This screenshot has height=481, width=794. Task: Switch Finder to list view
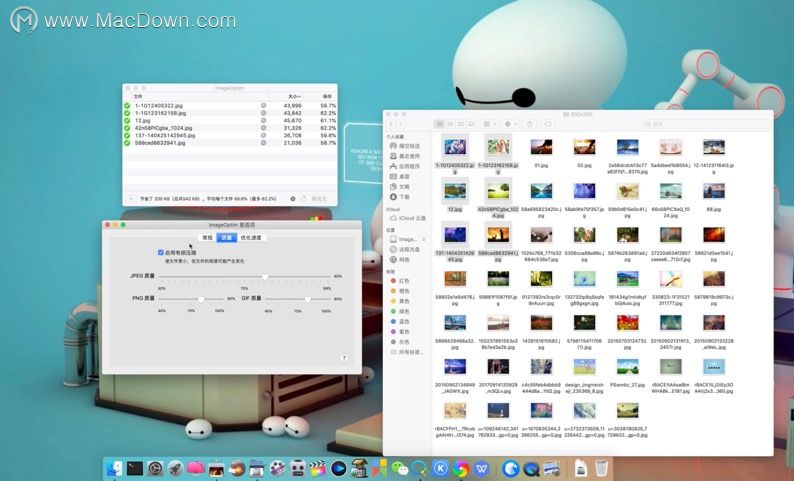tap(450, 124)
